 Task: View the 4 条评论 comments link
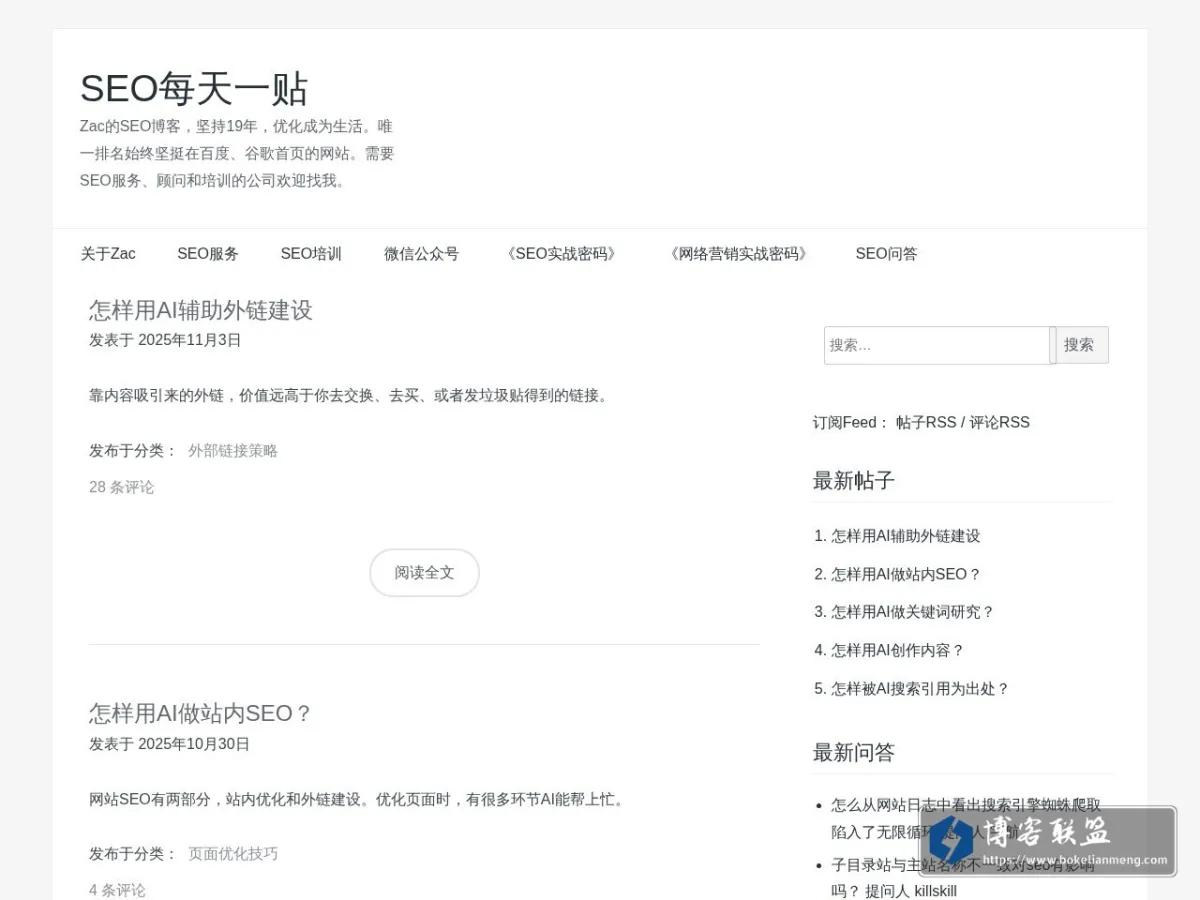[117, 890]
